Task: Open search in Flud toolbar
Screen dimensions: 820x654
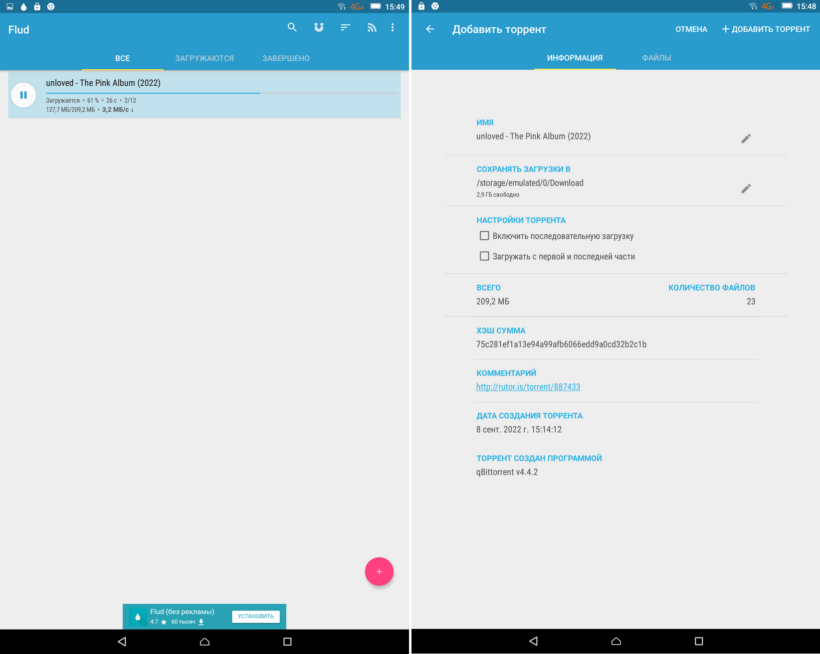Action: tap(292, 28)
